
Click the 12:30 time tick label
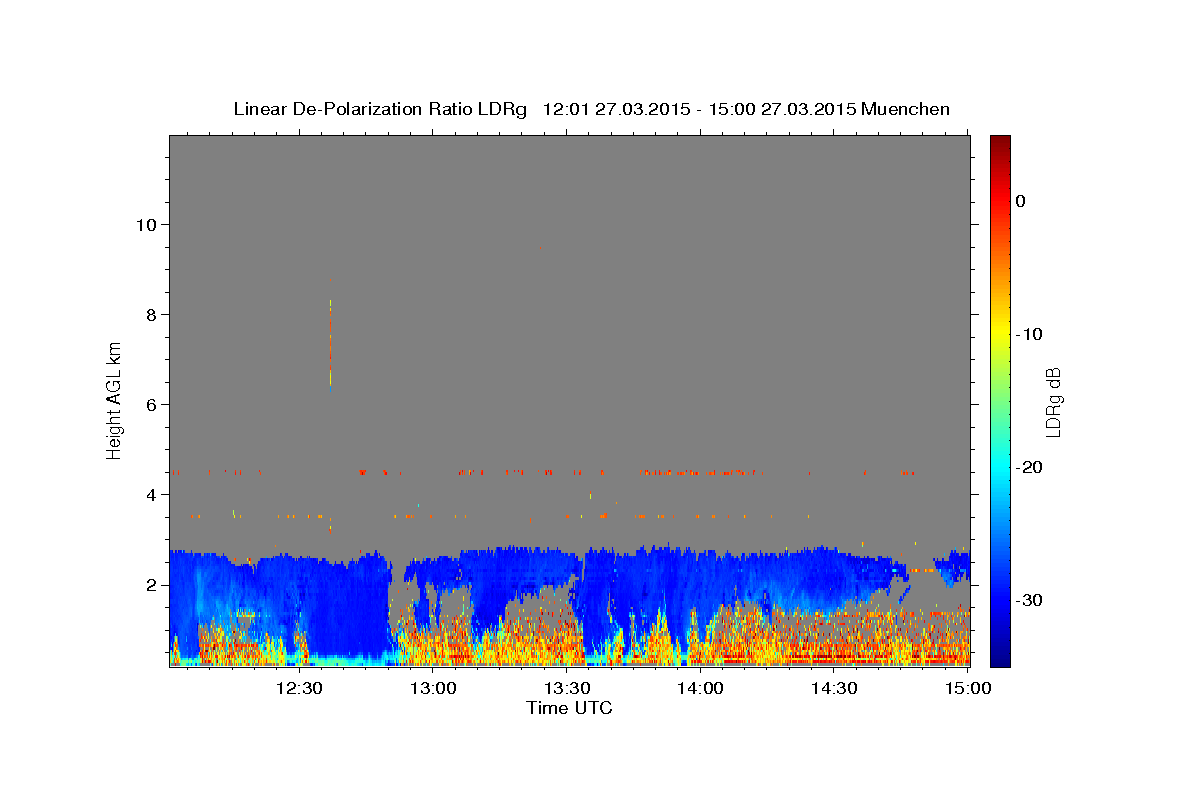coord(299,688)
